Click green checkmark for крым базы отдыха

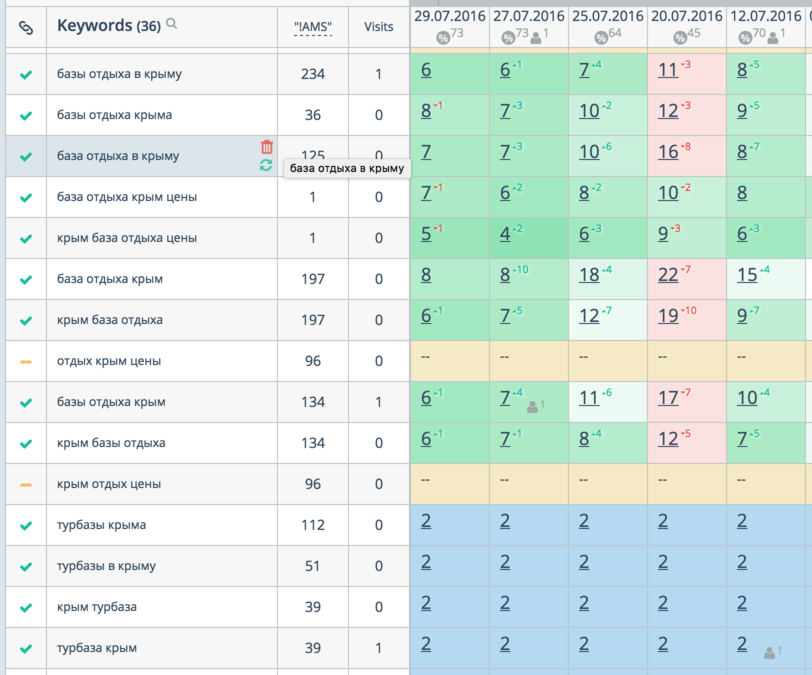(x=26, y=443)
